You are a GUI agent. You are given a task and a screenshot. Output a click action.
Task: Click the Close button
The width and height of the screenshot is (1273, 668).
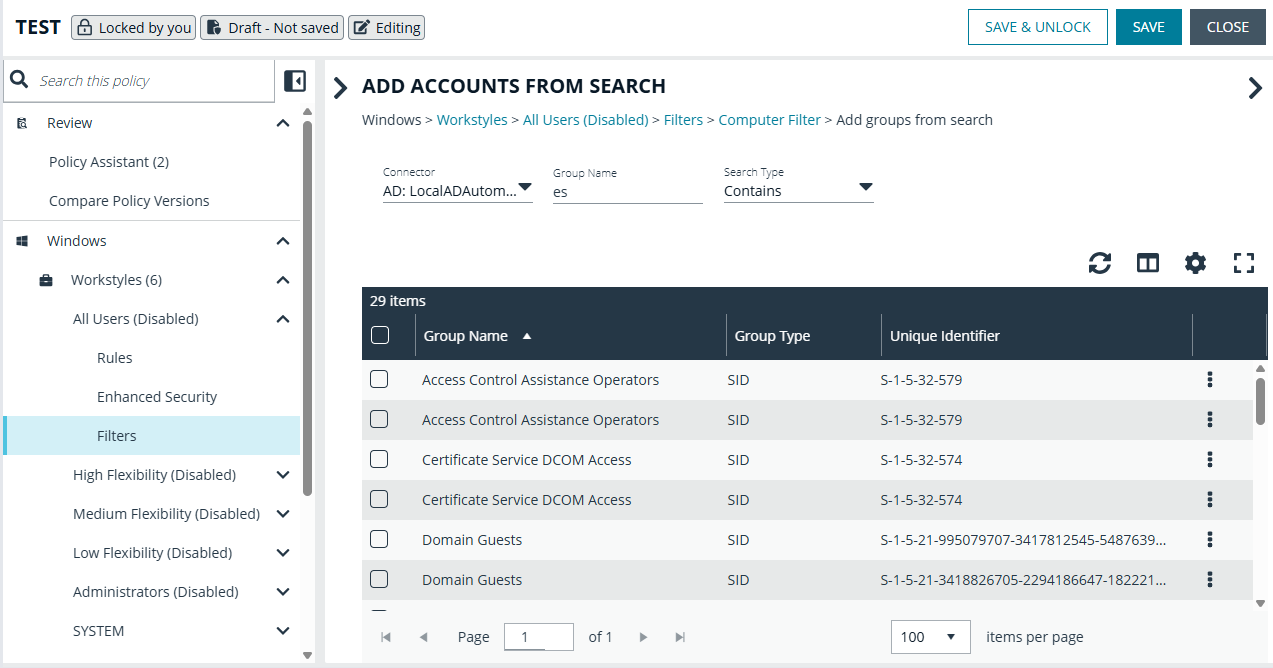[1227, 27]
